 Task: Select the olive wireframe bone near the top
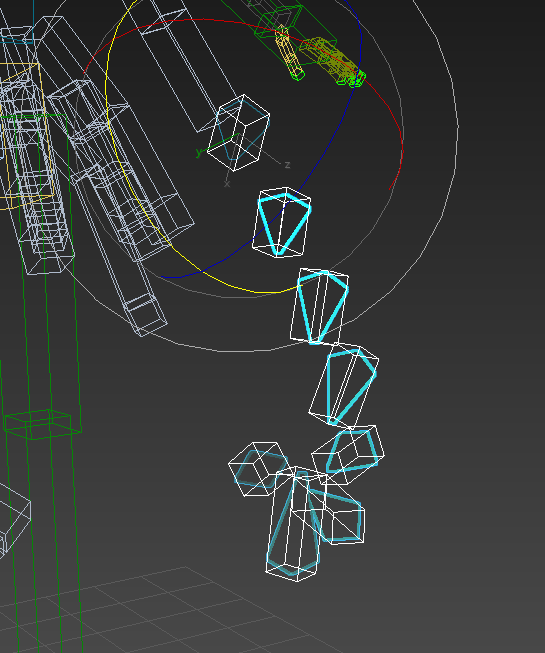[329, 58]
